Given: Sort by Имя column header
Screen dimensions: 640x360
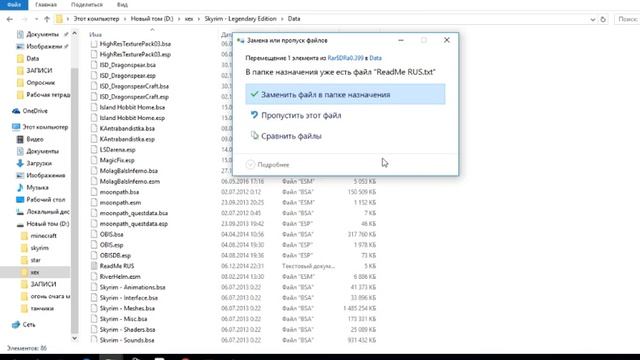Looking at the screenshot, I should (95, 35).
